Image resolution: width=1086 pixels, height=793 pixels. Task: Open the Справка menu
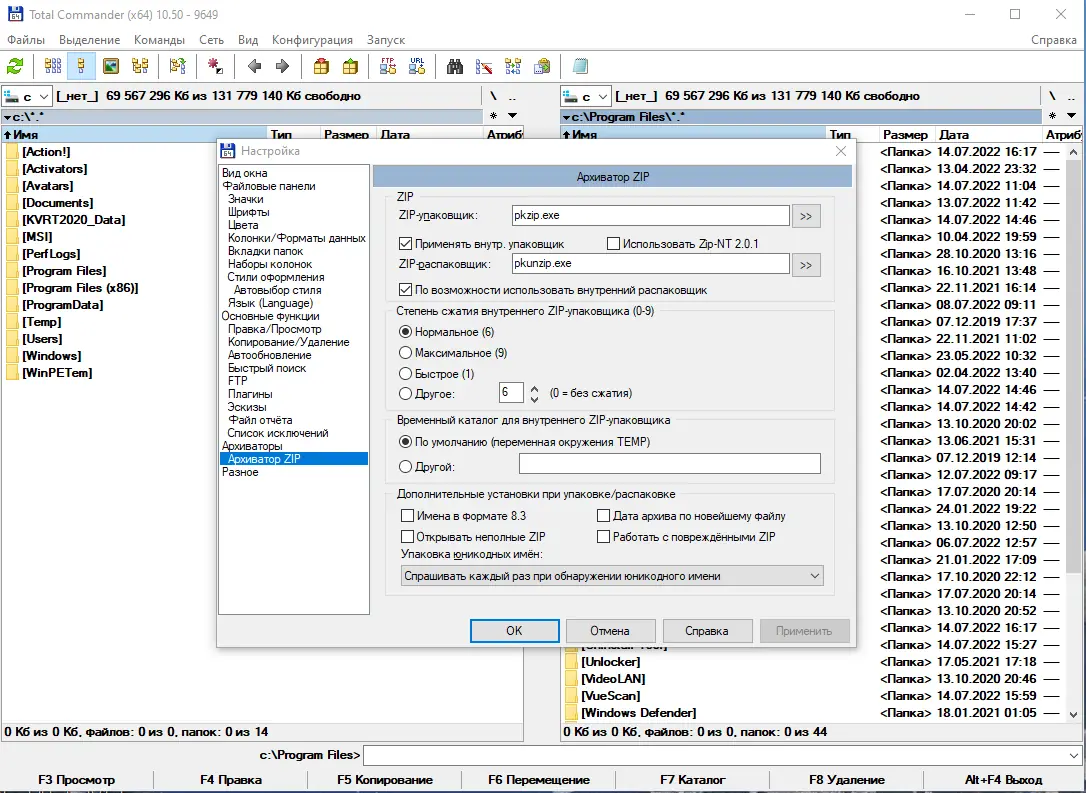tap(1053, 39)
